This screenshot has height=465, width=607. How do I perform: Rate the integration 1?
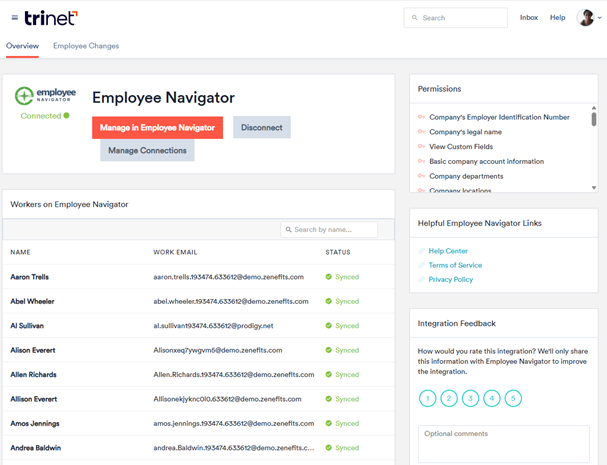(x=427, y=398)
